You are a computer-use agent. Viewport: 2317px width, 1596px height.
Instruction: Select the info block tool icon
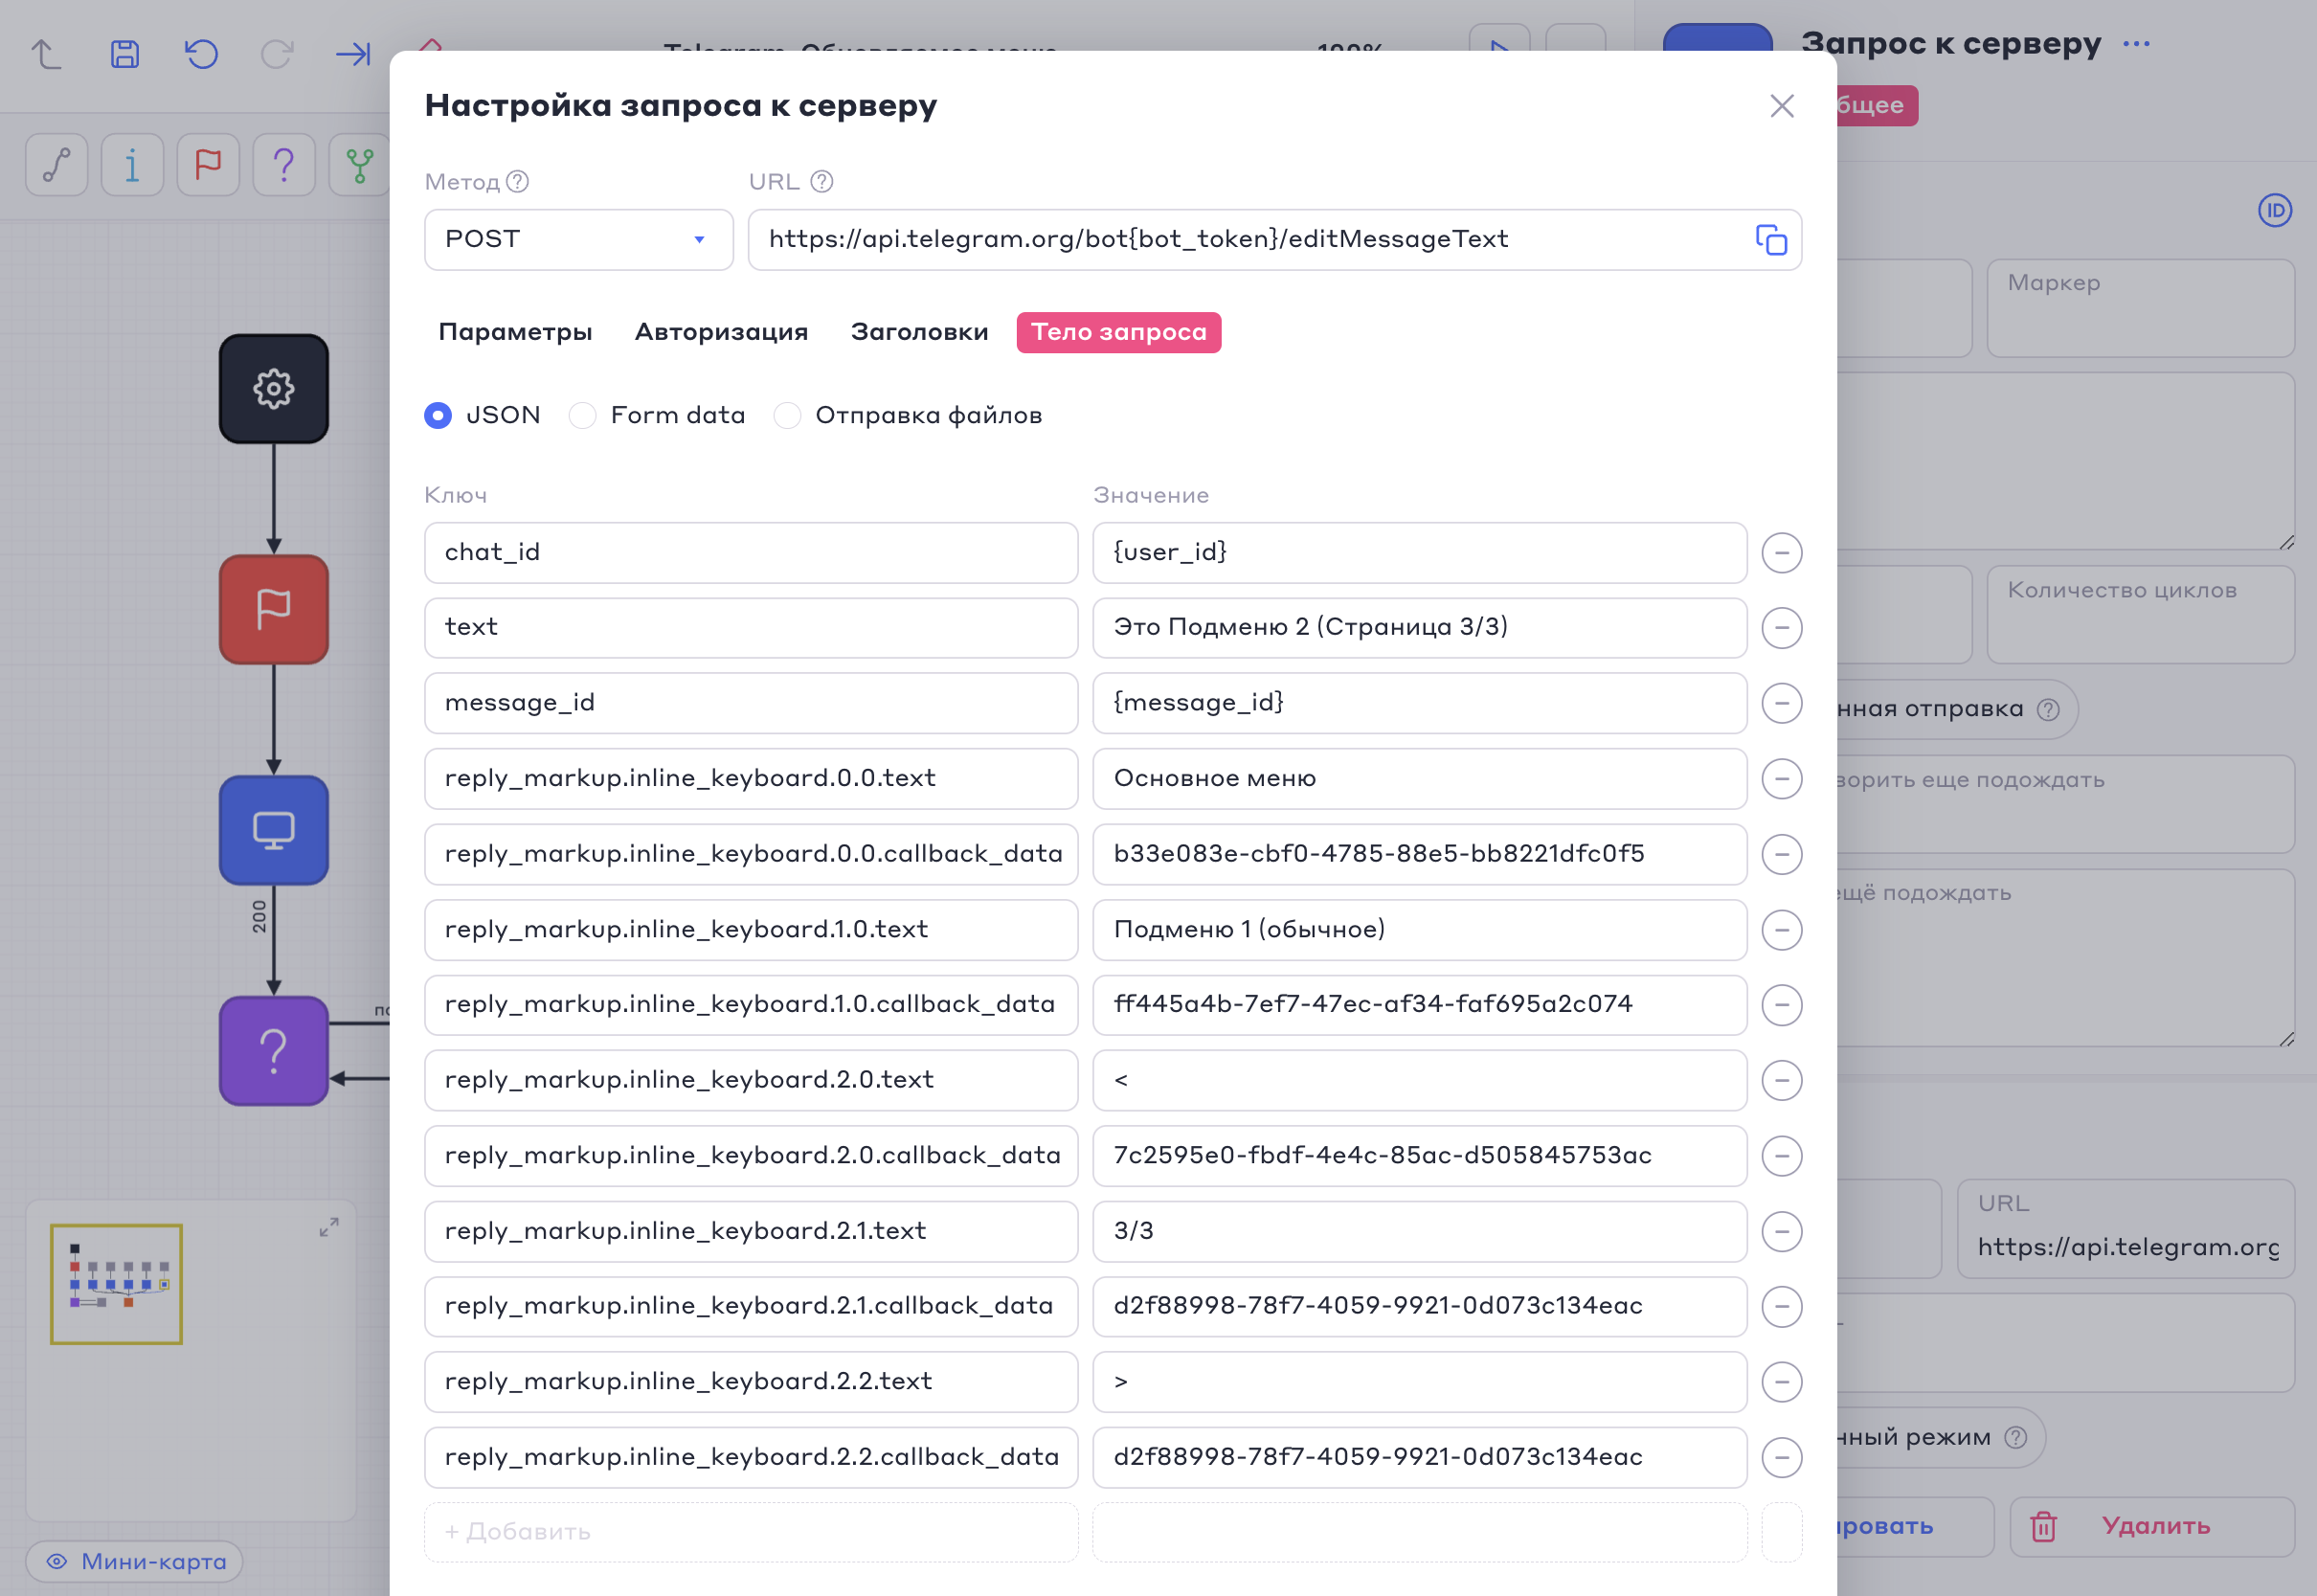pyautogui.click(x=132, y=164)
